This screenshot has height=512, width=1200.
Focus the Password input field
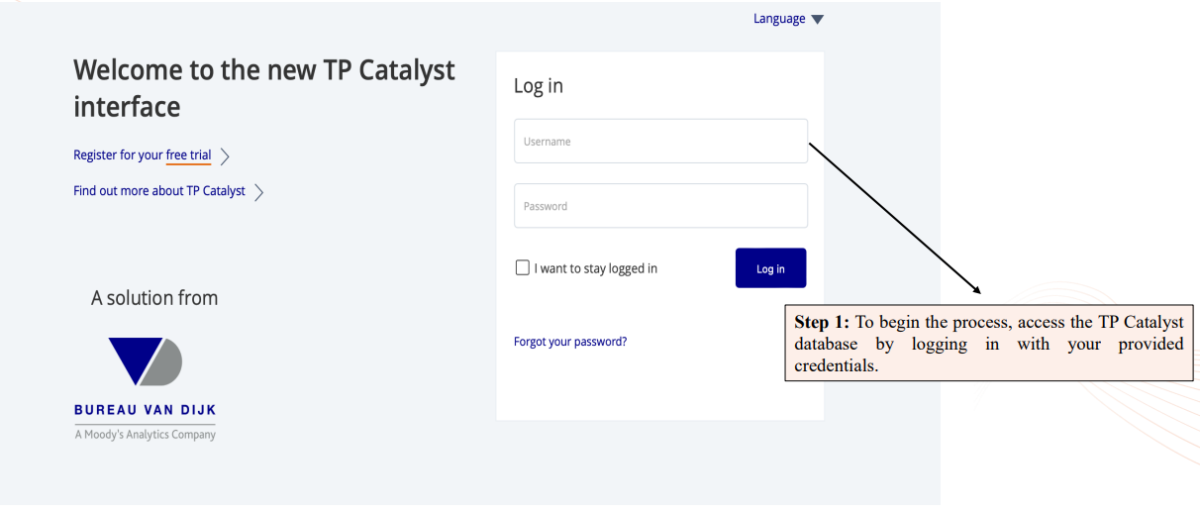pyautogui.click(x=660, y=206)
